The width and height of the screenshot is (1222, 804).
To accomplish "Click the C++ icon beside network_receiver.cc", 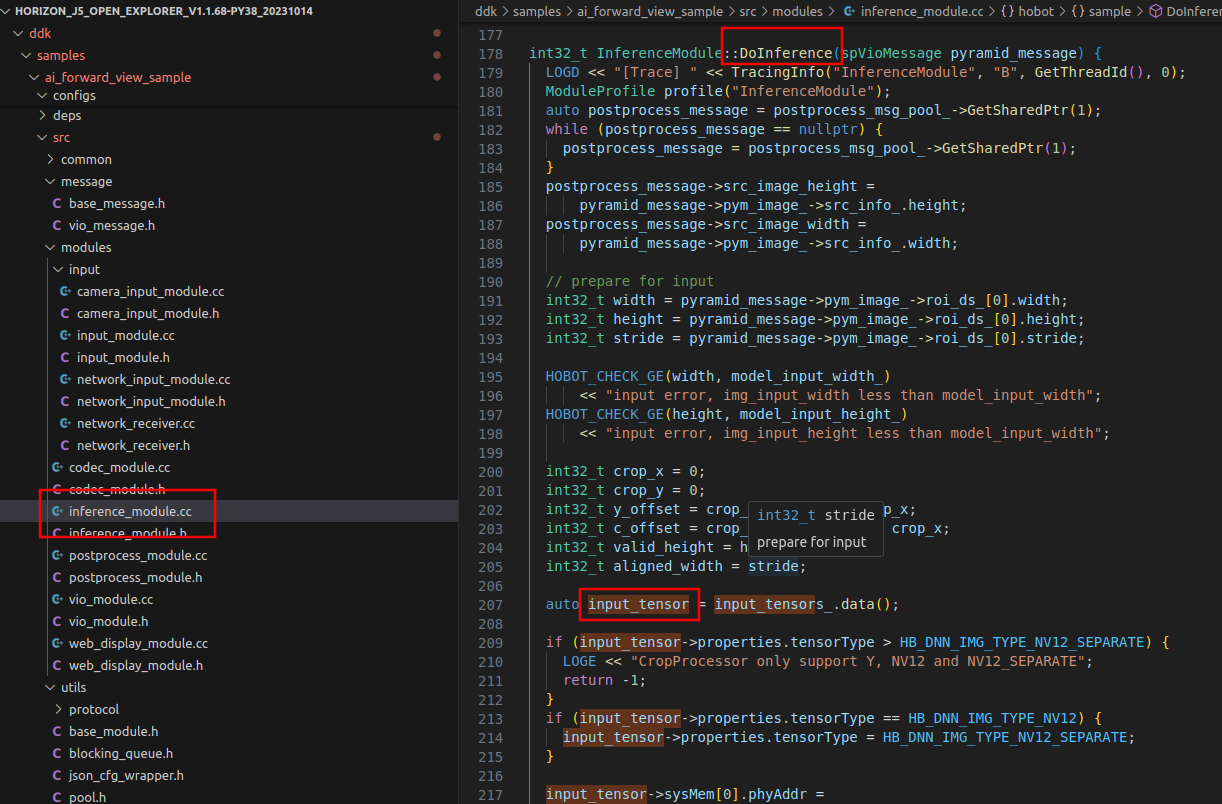I will coord(65,424).
